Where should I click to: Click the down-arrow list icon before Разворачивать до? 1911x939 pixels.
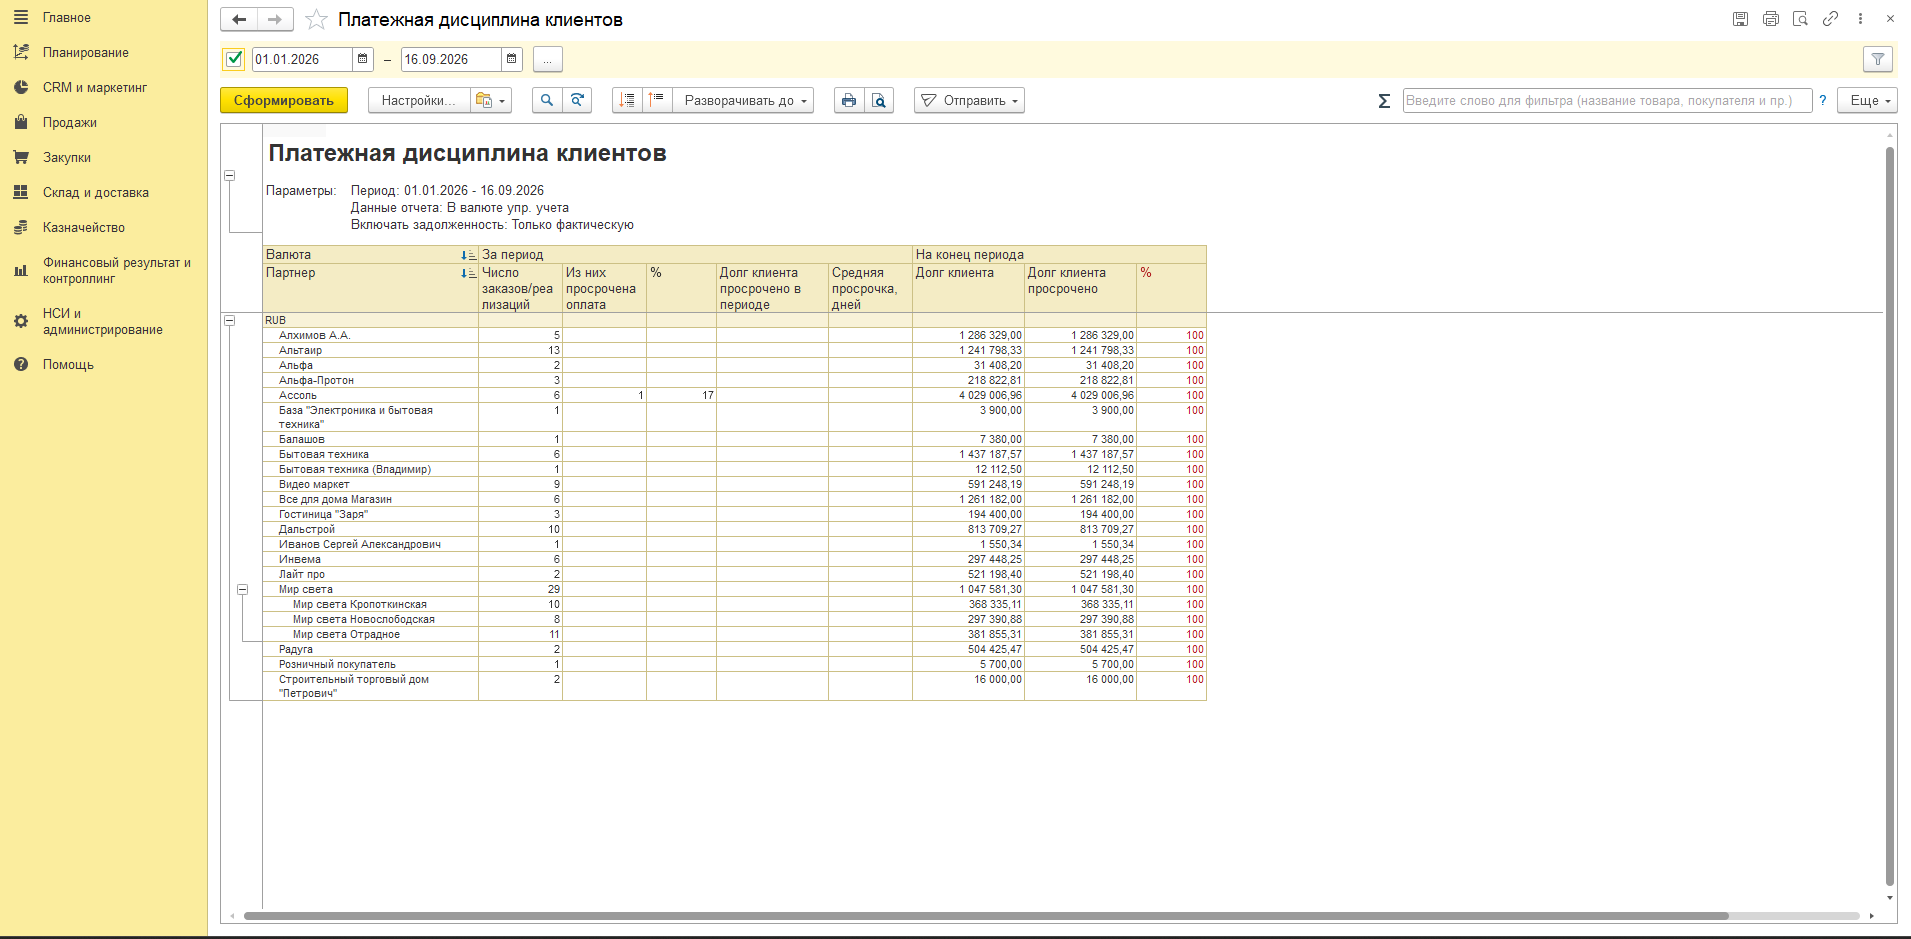click(627, 100)
